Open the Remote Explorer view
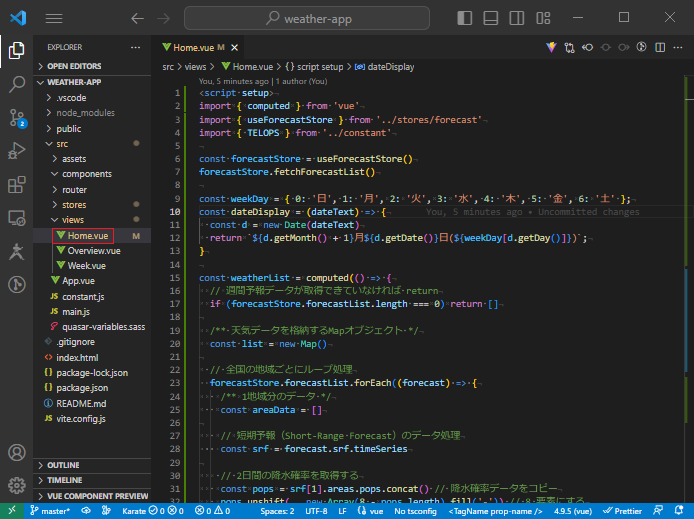This screenshot has width=694, height=519. pyautogui.click(x=16, y=218)
